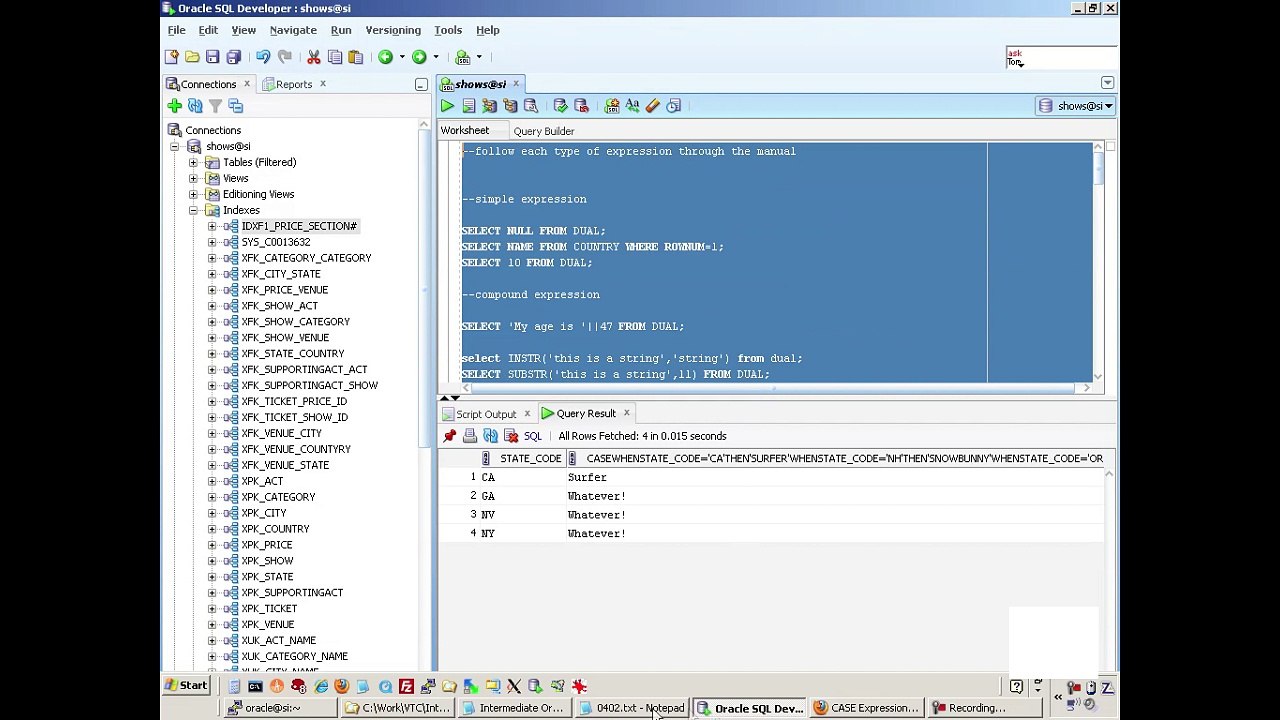Cut the selection with the scissors icon
This screenshot has height=720, width=1280.
point(314,57)
